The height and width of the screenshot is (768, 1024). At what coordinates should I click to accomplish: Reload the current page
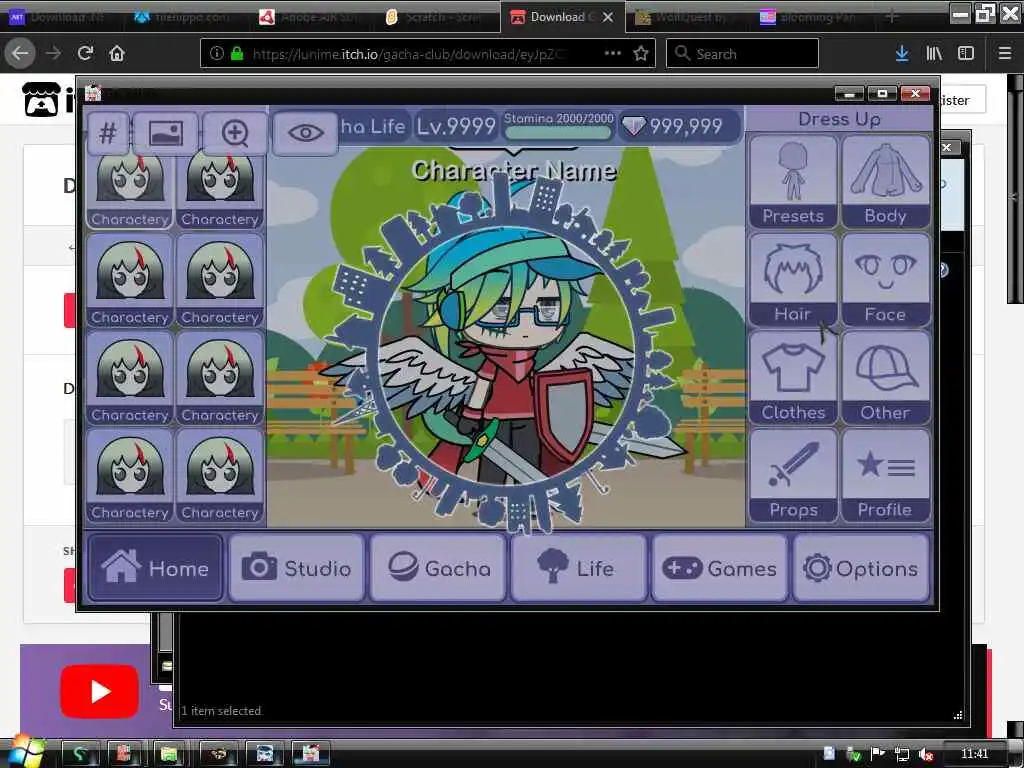[85, 54]
